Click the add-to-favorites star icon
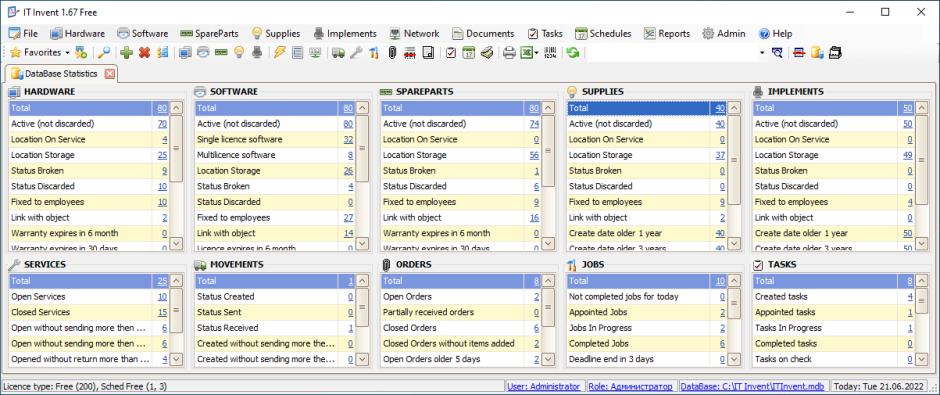940x395 pixels. [80, 53]
